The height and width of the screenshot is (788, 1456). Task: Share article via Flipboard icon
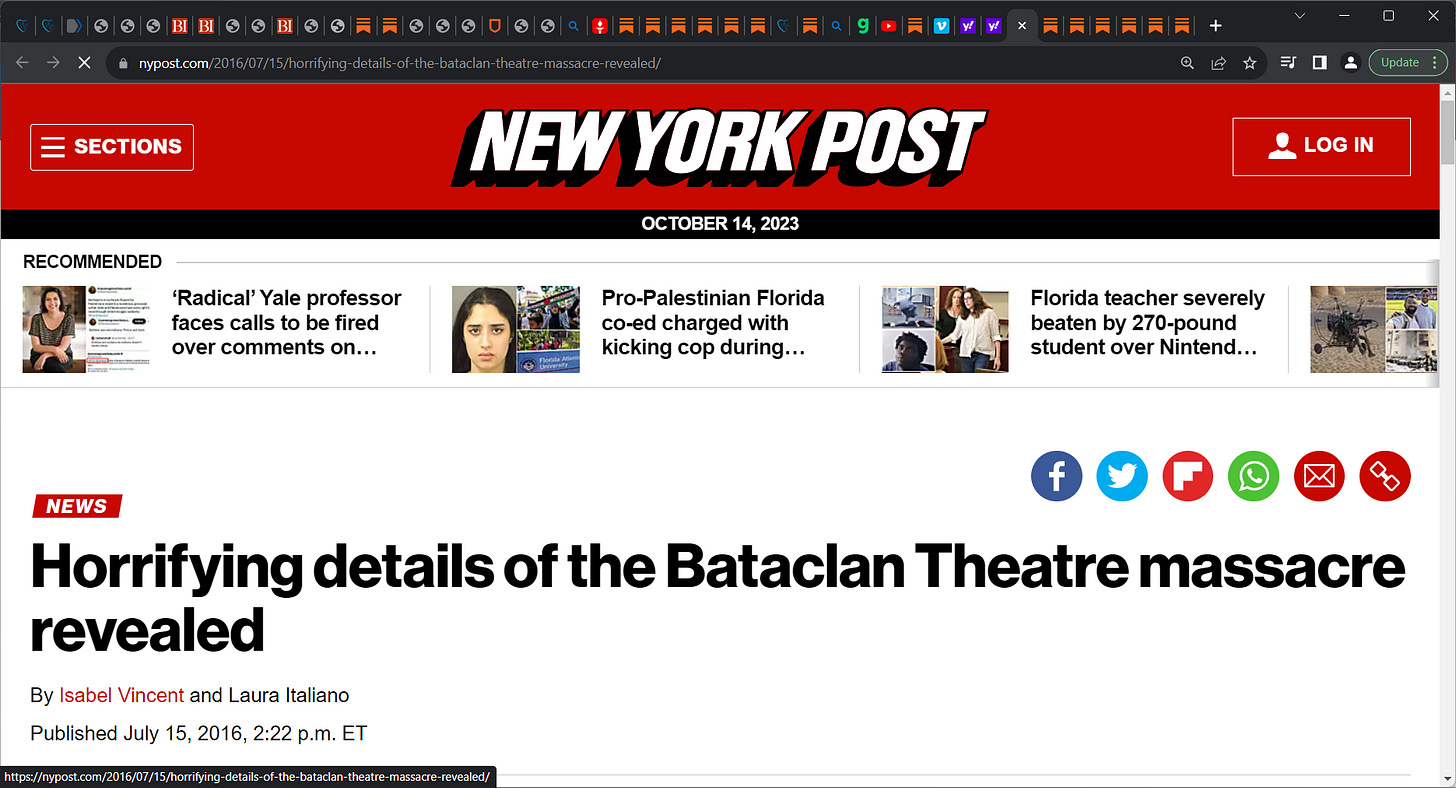(1188, 476)
